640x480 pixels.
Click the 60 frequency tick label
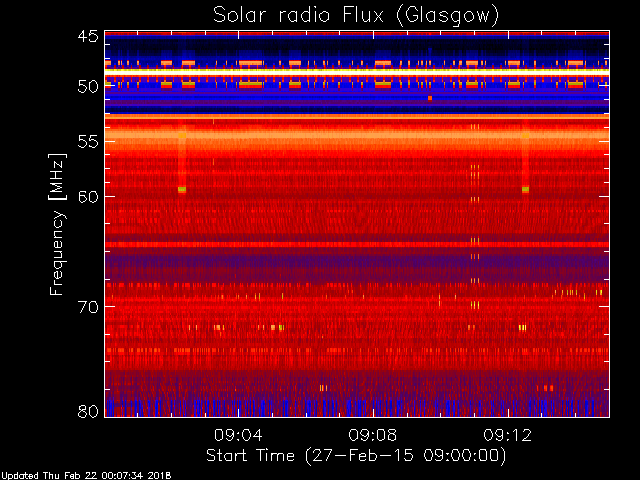click(88, 196)
